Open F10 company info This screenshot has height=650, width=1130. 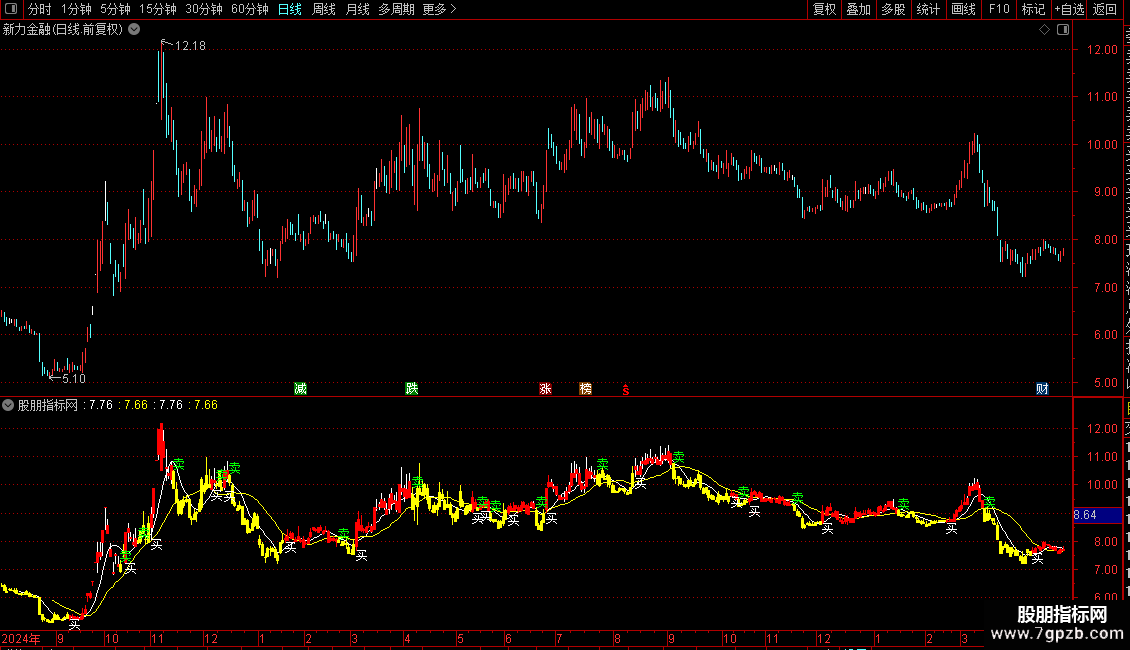pyautogui.click(x=999, y=9)
